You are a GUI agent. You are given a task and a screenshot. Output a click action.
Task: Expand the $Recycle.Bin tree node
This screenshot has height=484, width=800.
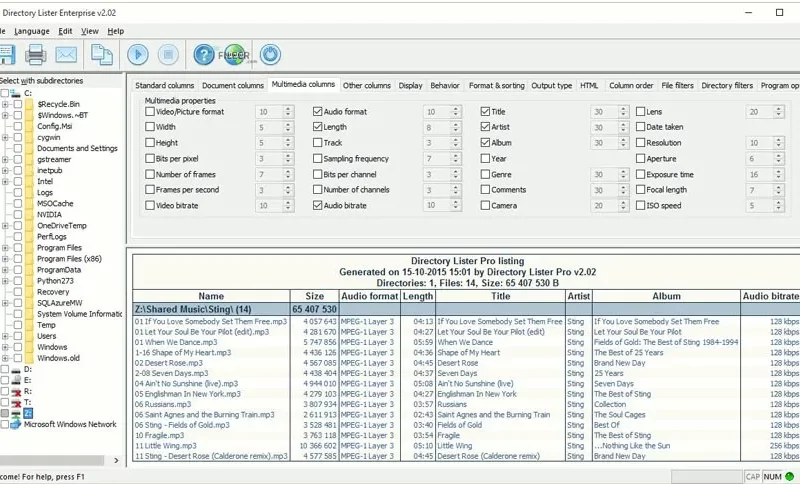pyautogui.click(x=5, y=104)
